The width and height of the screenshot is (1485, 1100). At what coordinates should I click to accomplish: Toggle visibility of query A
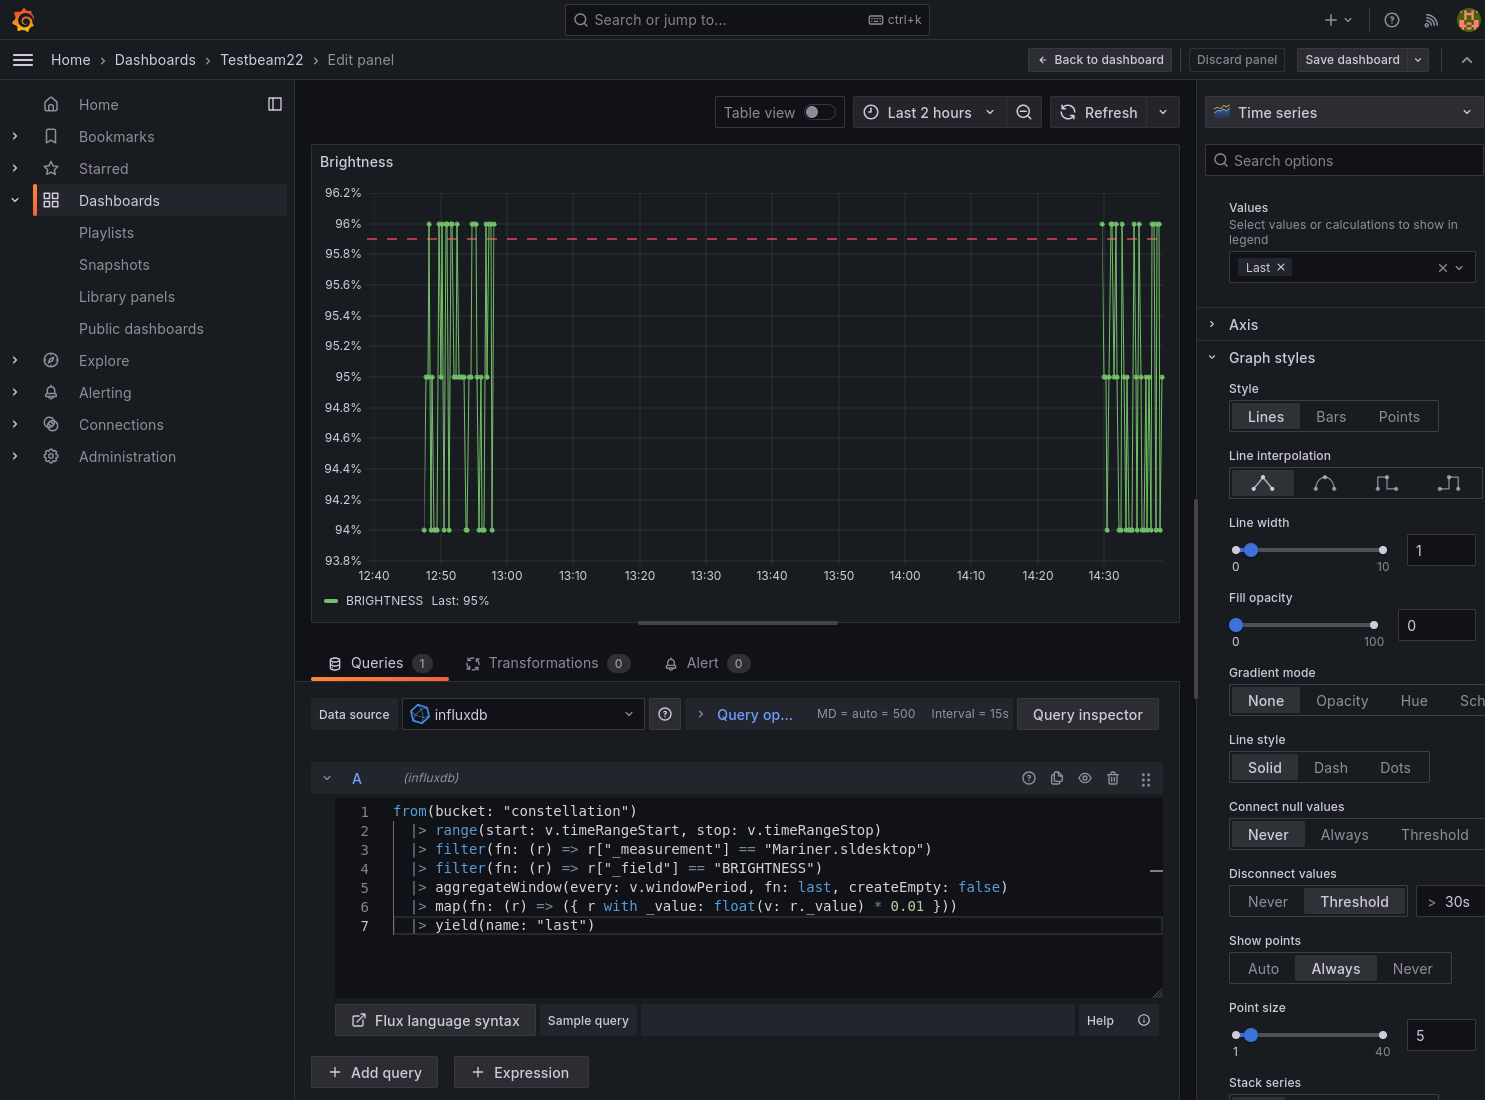click(x=1084, y=778)
